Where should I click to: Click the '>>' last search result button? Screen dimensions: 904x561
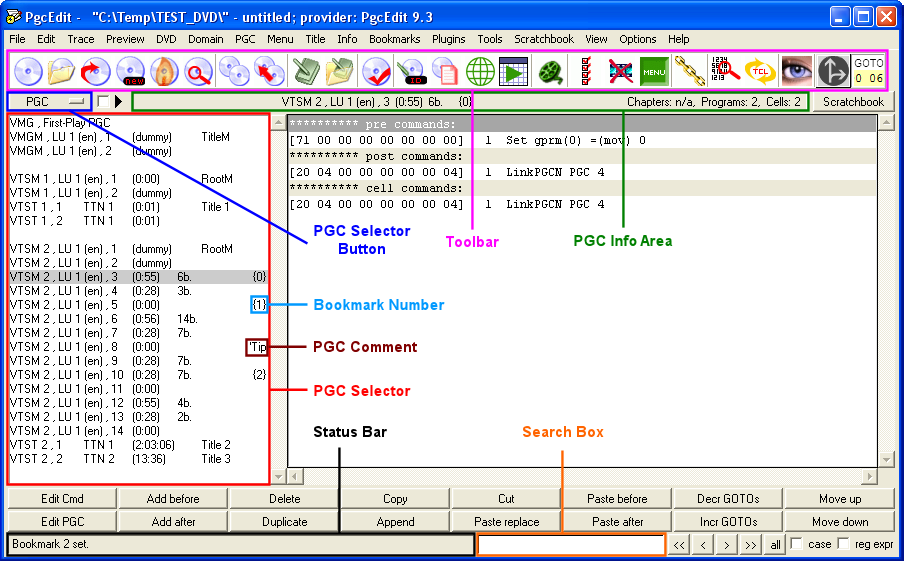pos(751,544)
